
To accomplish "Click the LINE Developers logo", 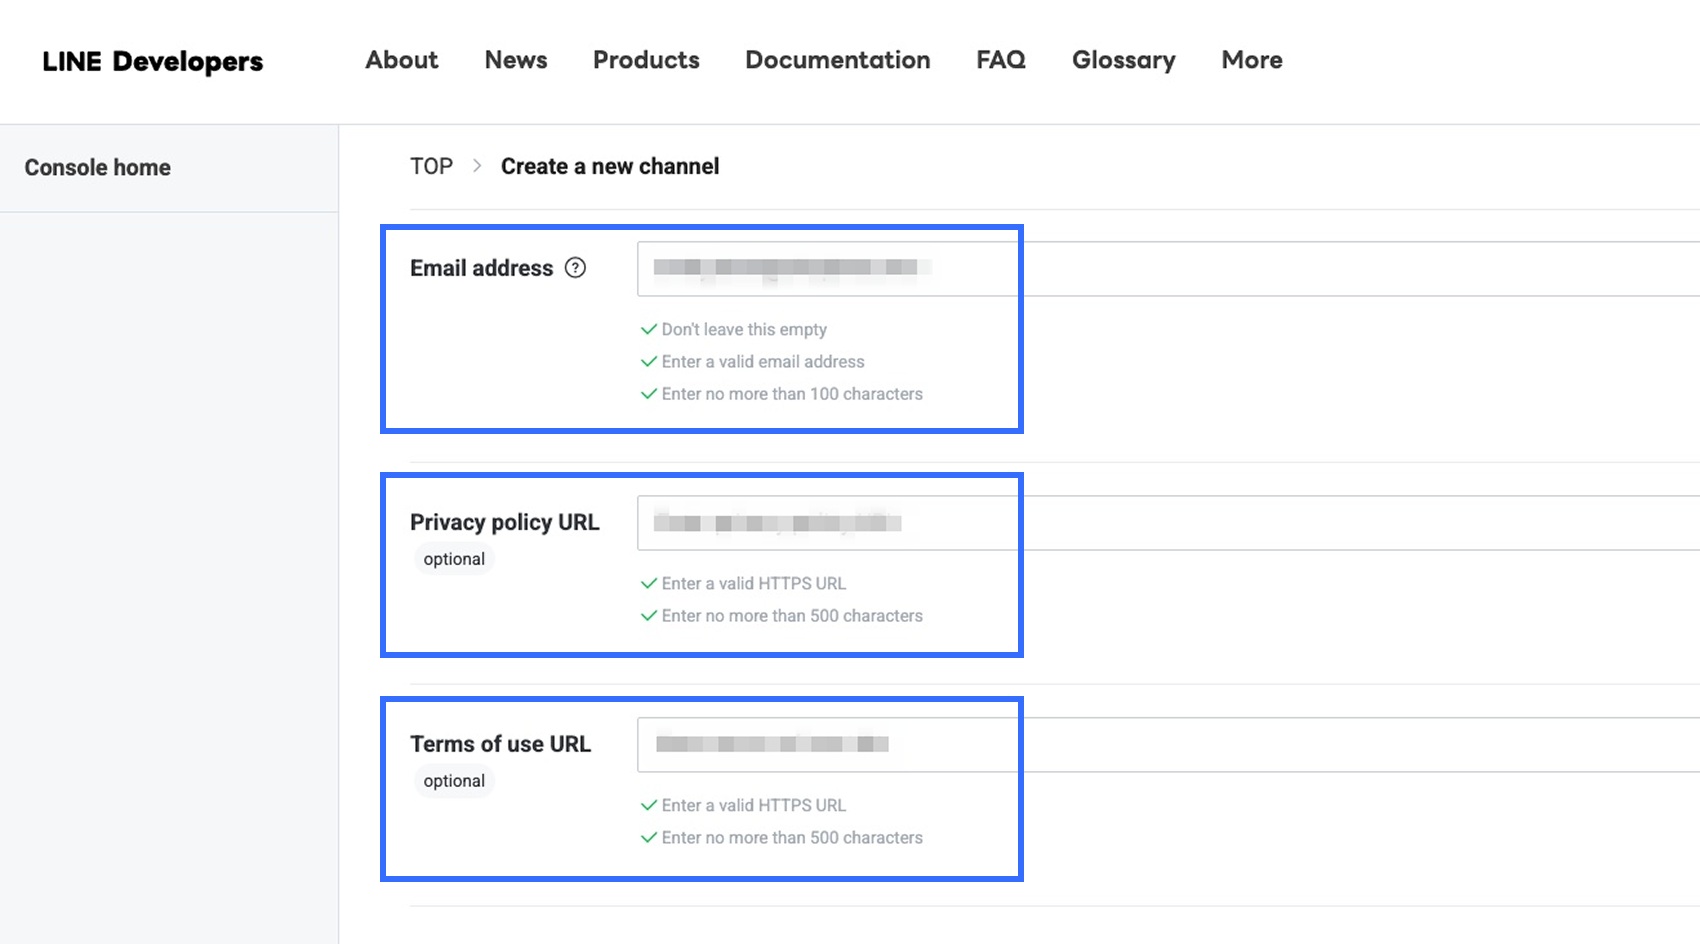I will coord(153,61).
